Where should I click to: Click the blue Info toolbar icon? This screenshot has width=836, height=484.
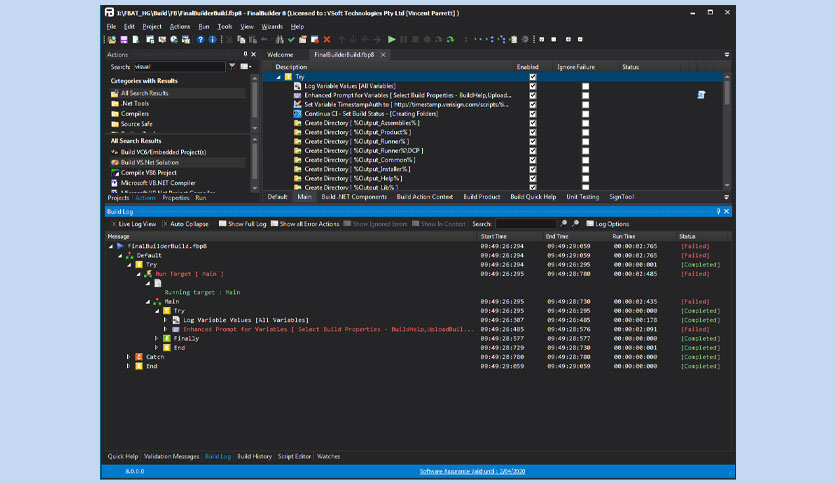[212, 39]
